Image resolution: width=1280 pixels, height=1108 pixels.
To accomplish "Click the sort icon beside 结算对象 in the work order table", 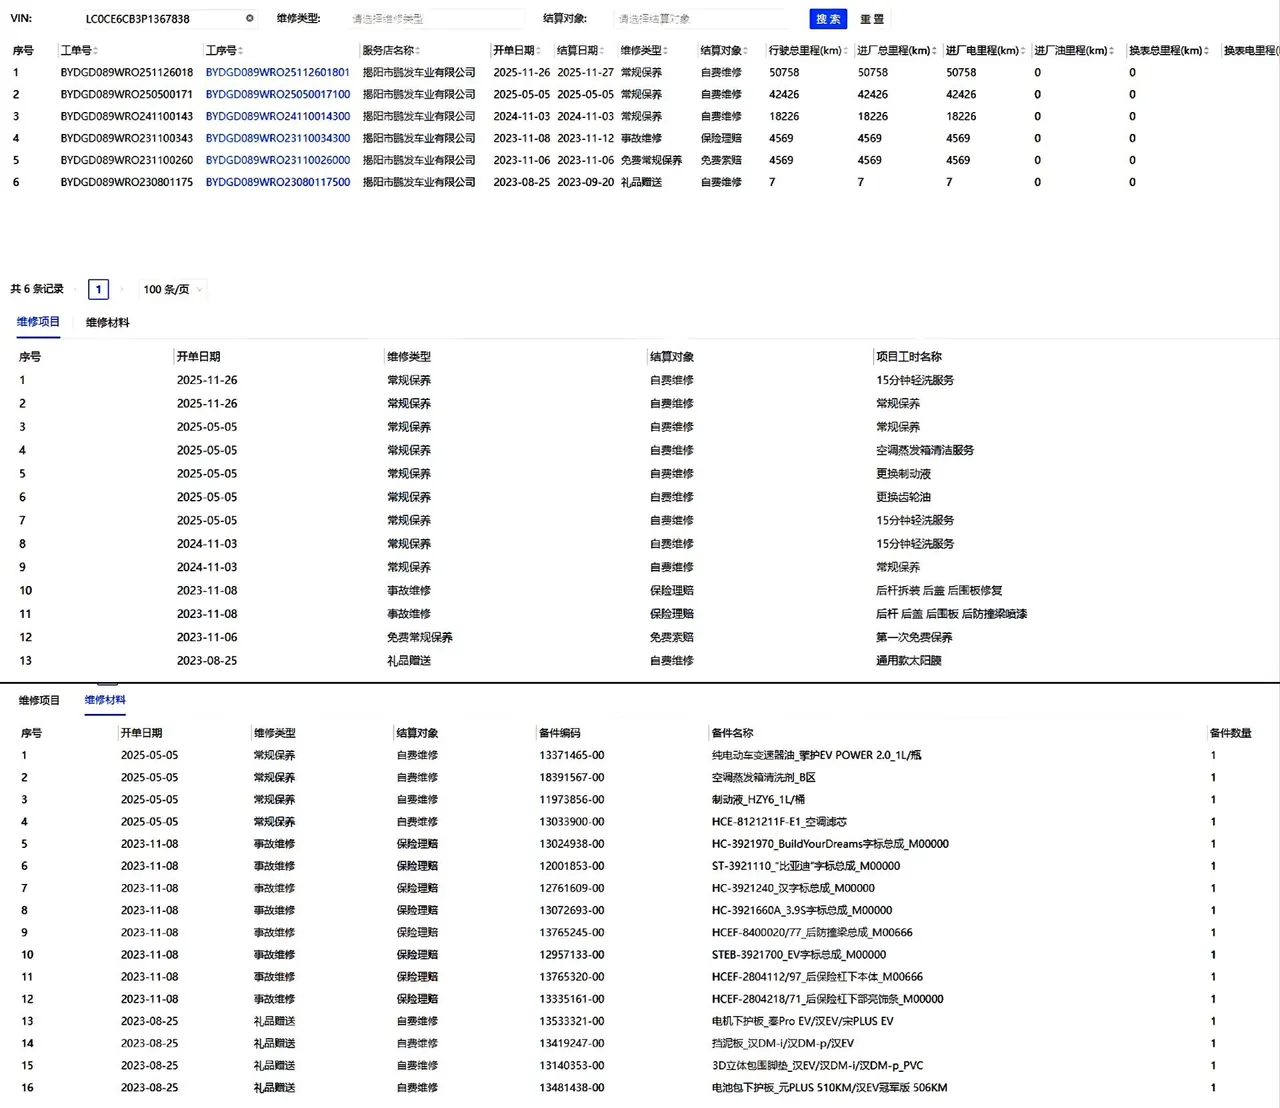I will [x=746, y=51].
